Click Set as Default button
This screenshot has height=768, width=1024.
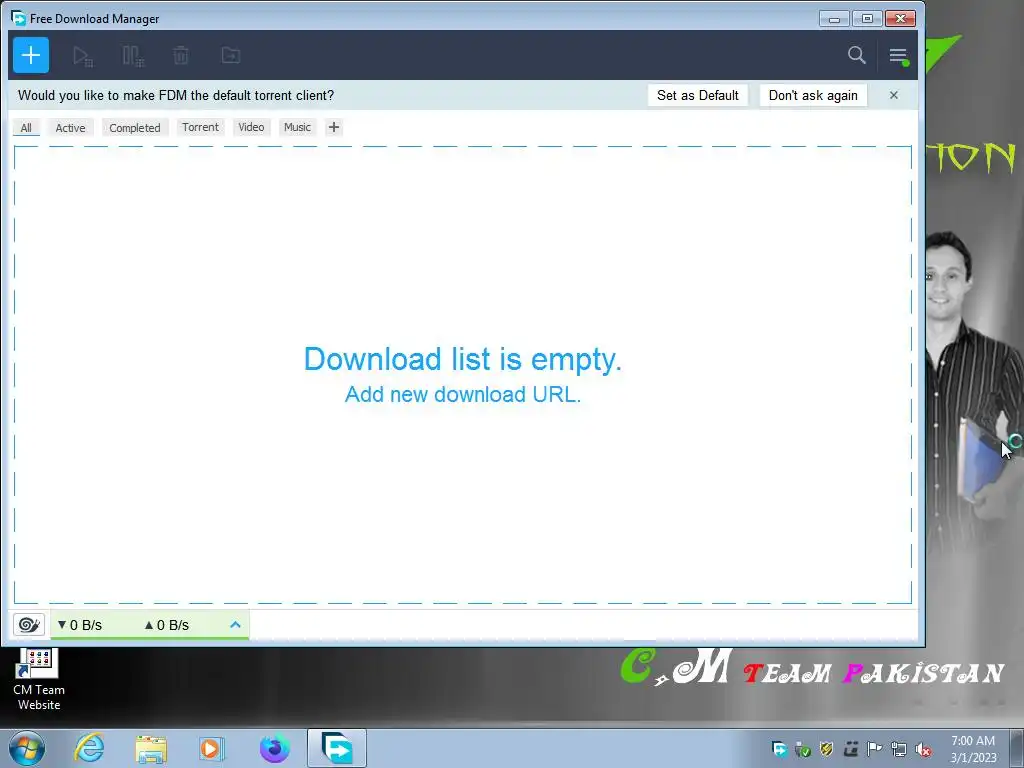coord(697,95)
